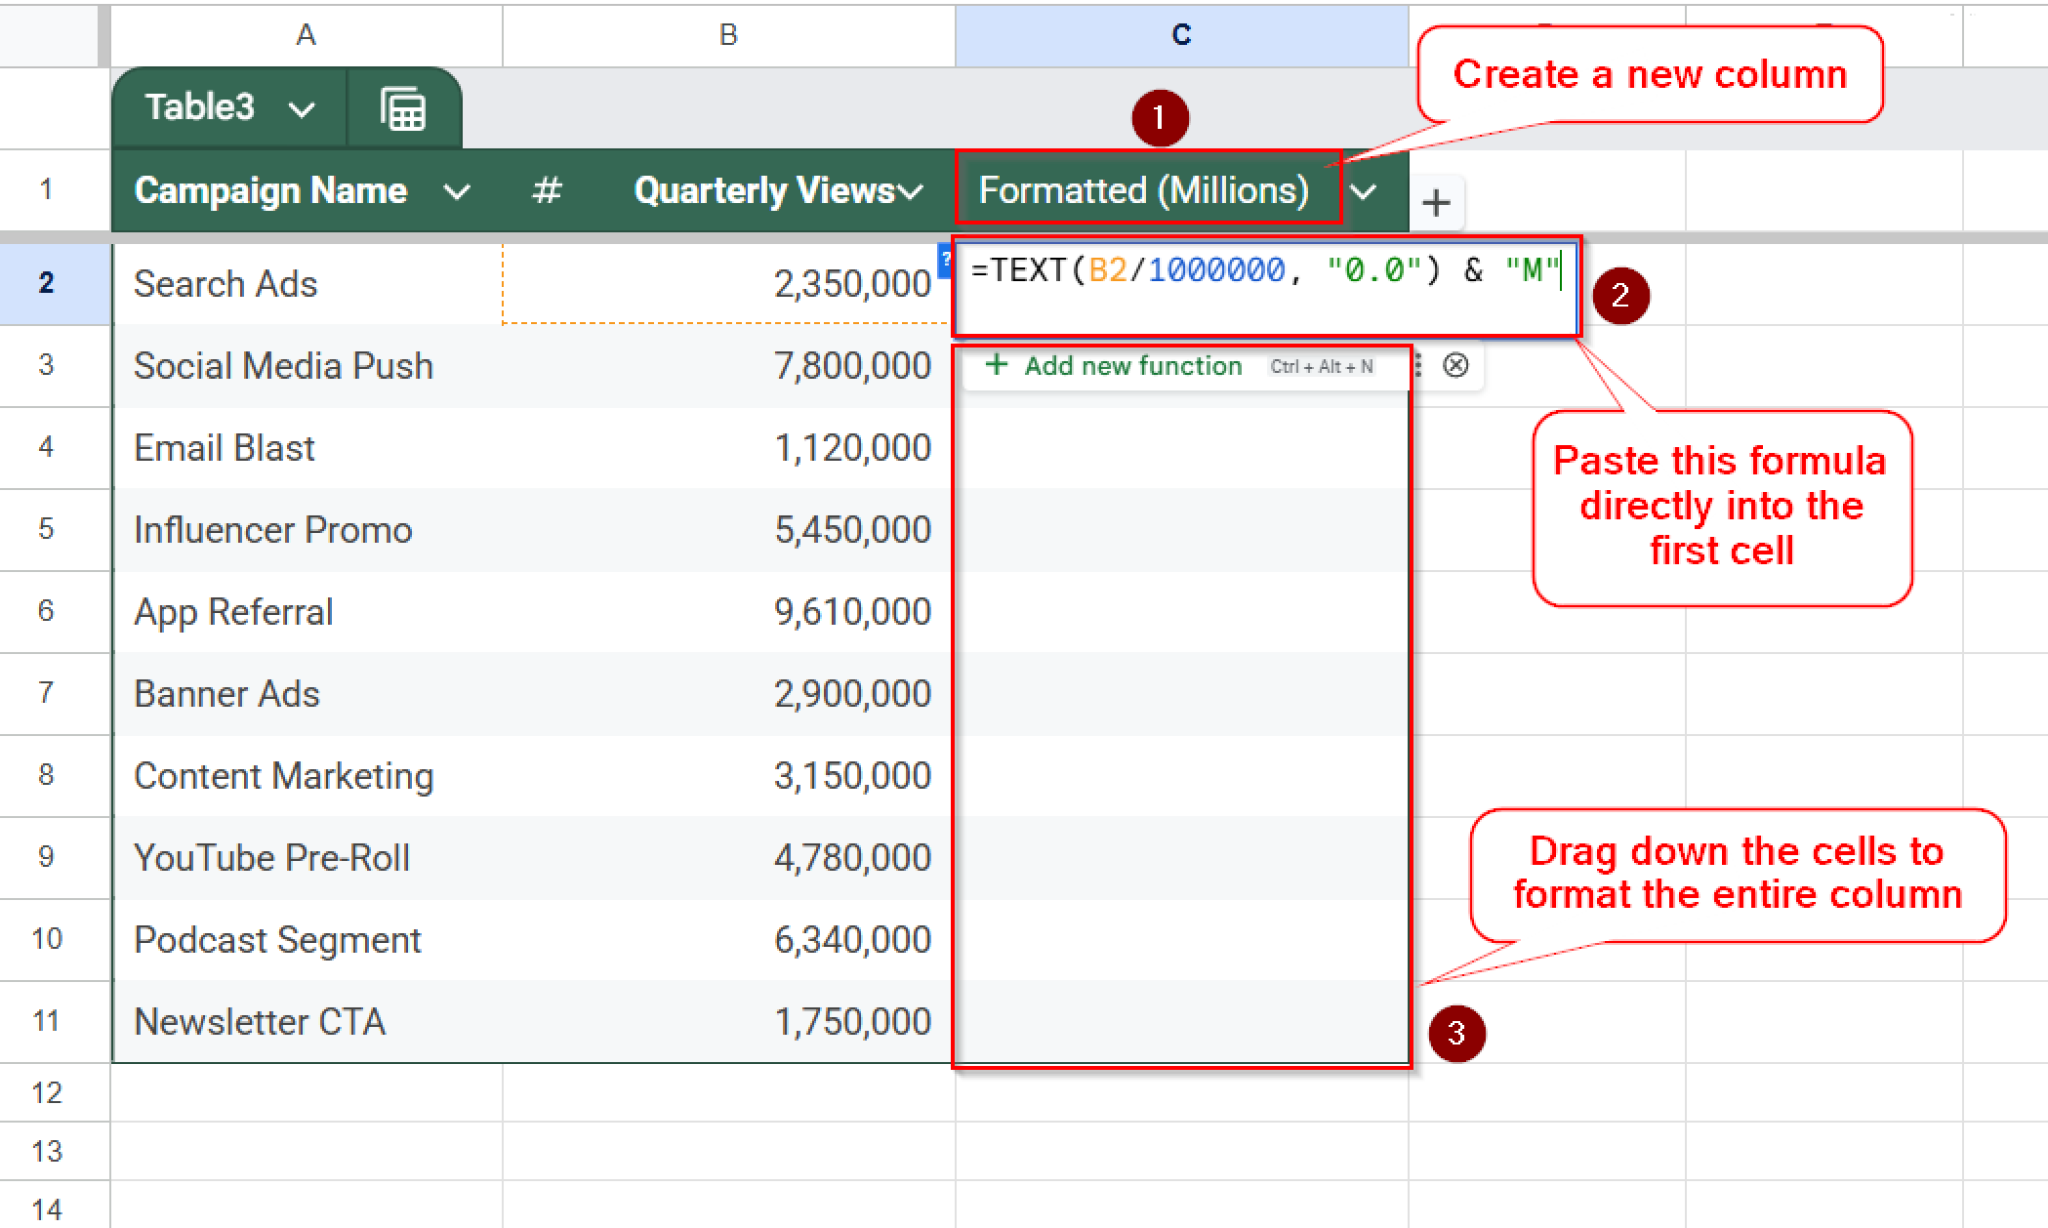This screenshot has height=1228, width=2048.
Task: Select column A header
Action: (x=306, y=35)
